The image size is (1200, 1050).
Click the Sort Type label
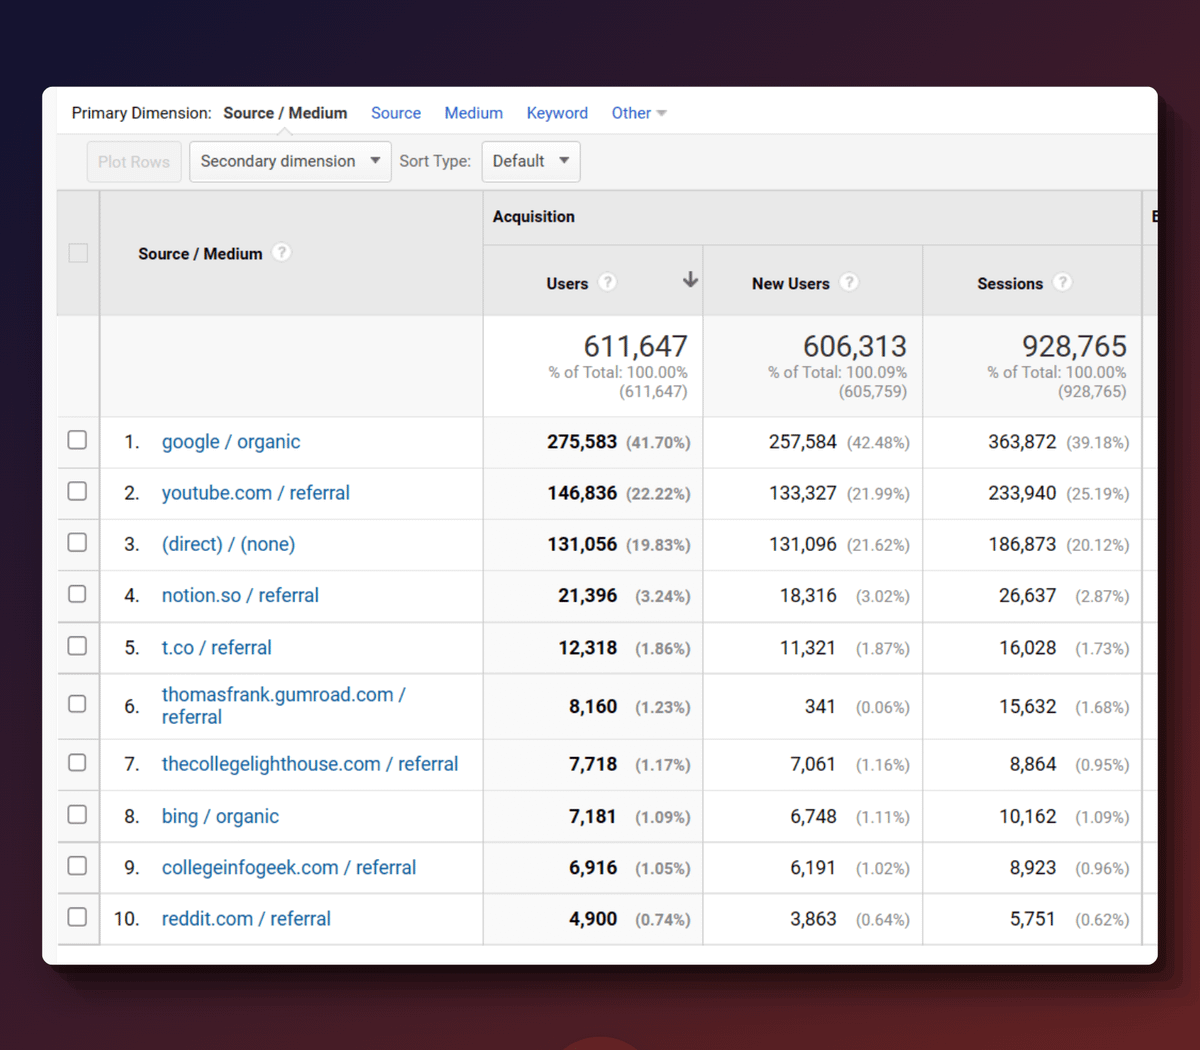(435, 161)
